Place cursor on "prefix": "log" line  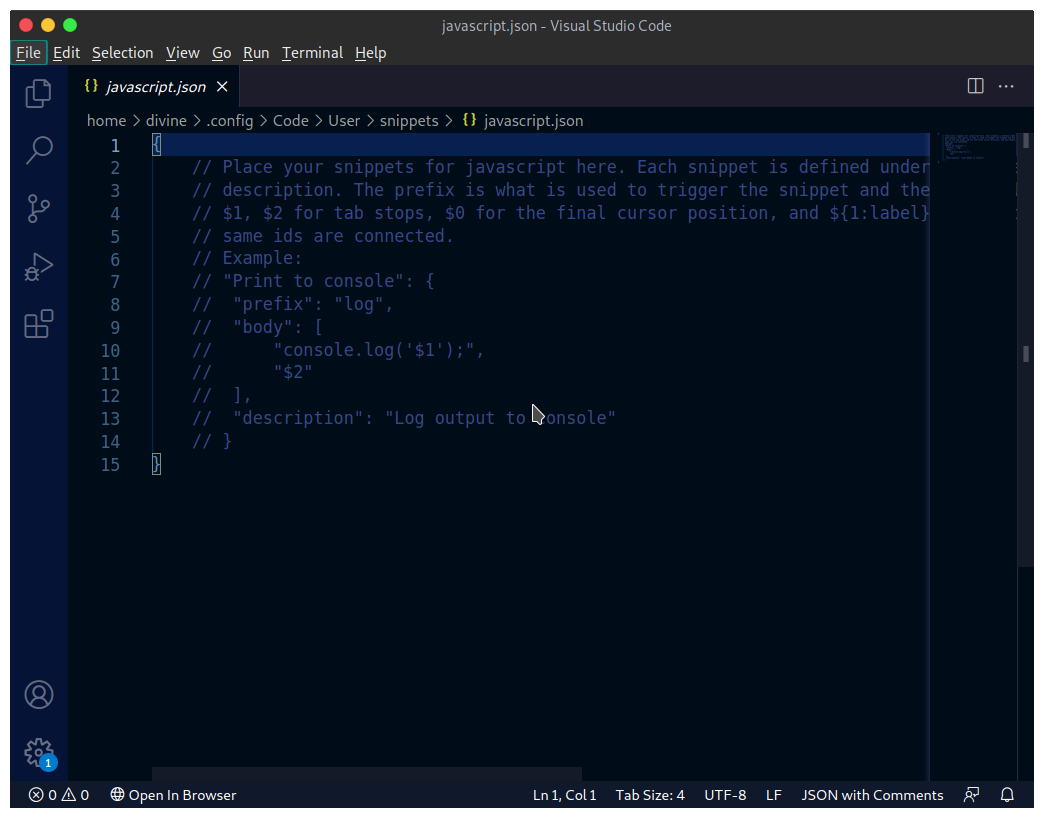point(294,304)
